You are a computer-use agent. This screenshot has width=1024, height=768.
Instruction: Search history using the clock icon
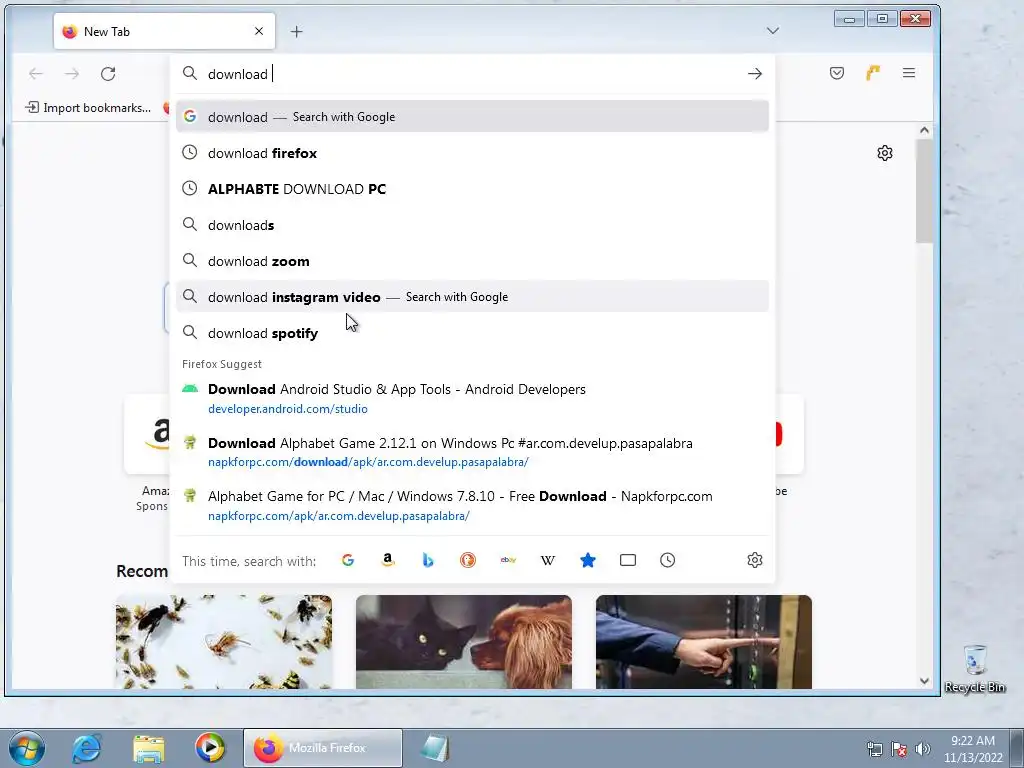pos(667,560)
